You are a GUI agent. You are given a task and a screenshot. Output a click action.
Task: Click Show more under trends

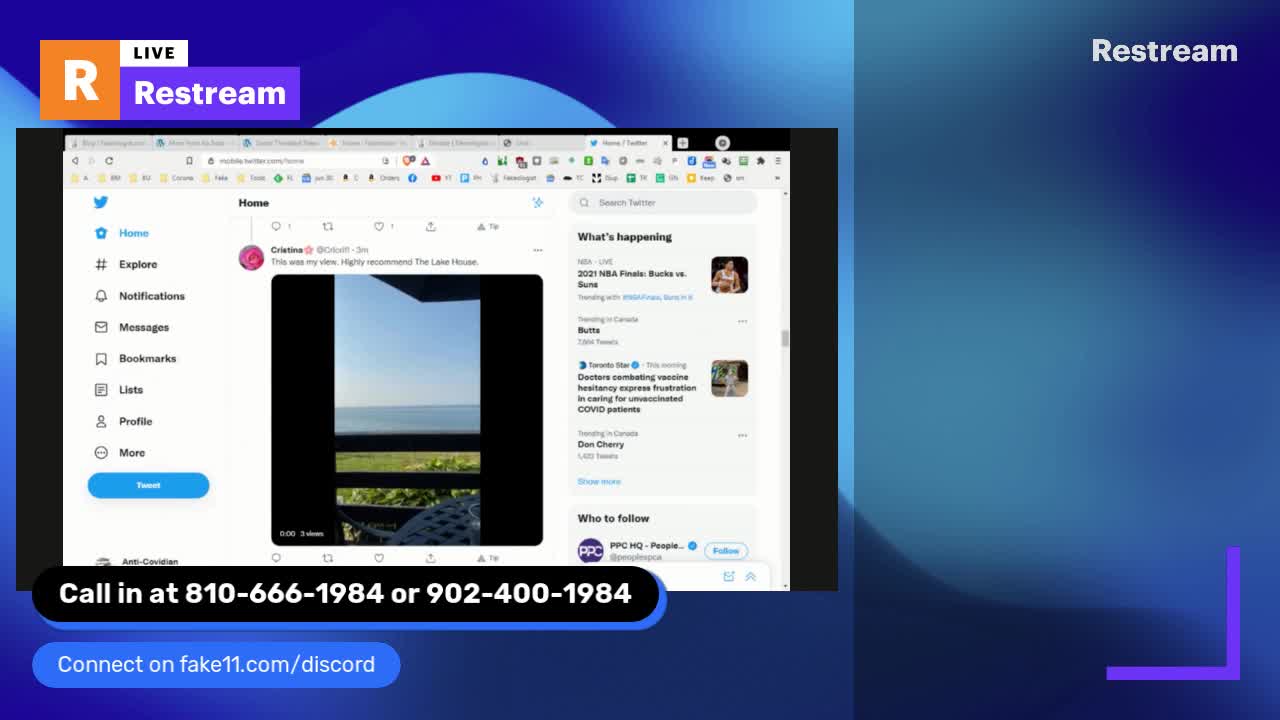point(599,482)
